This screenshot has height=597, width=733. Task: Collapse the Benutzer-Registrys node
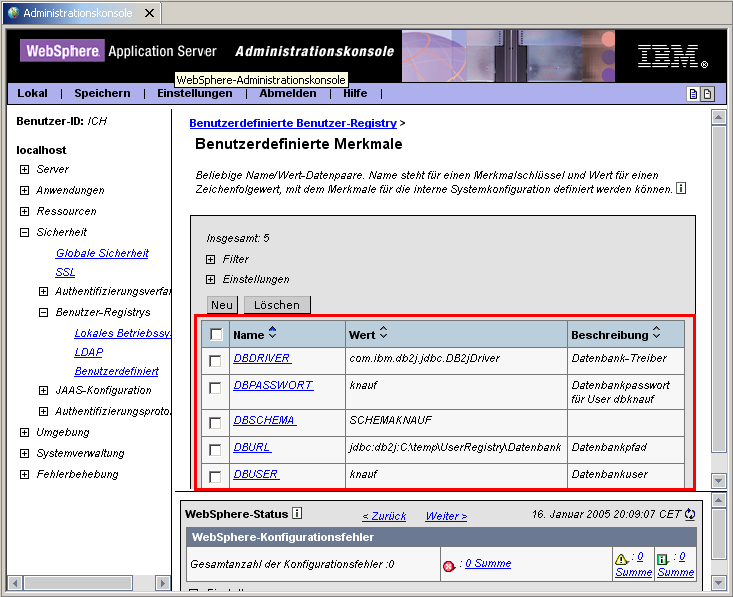[43, 312]
